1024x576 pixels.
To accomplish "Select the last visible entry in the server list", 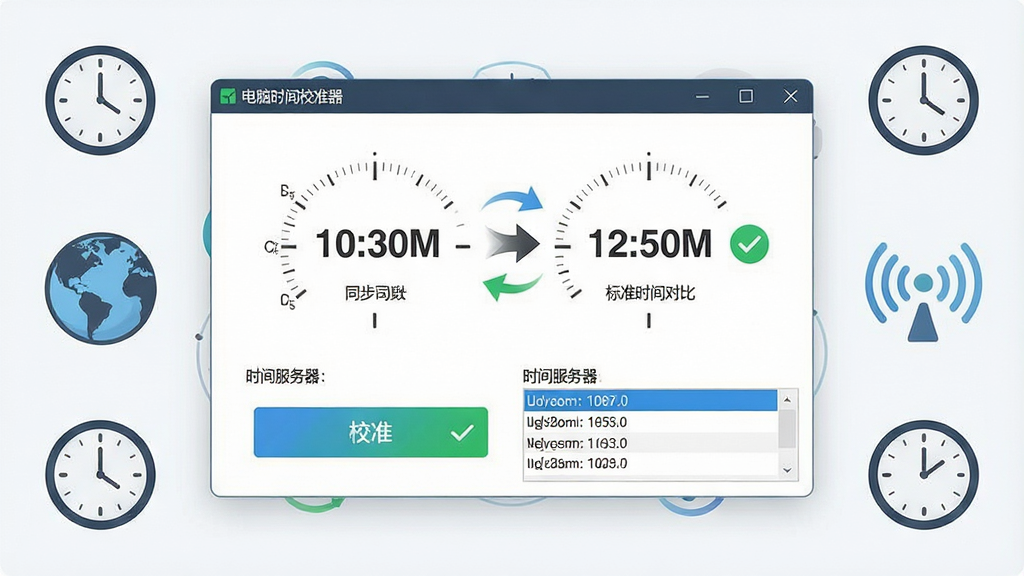I will [x=650, y=464].
